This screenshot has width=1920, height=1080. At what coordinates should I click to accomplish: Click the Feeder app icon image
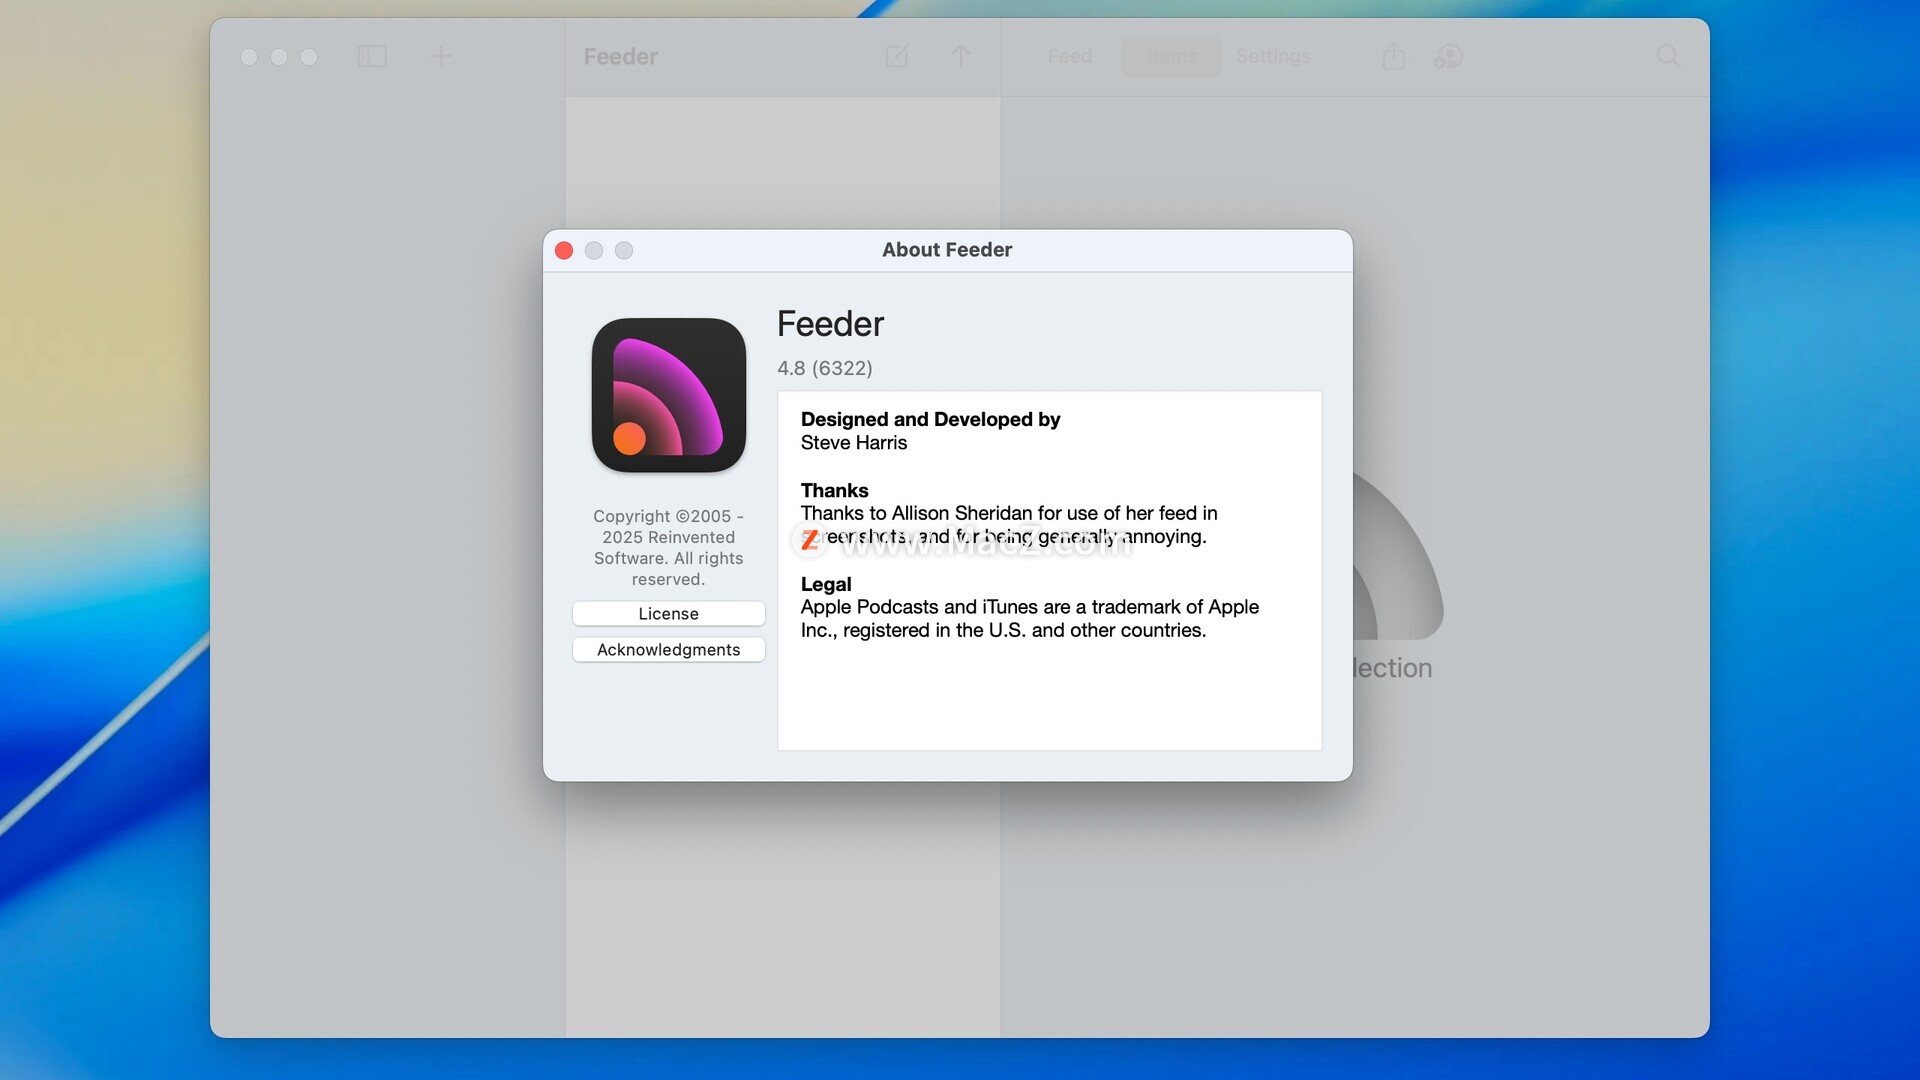[x=668, y=395]
